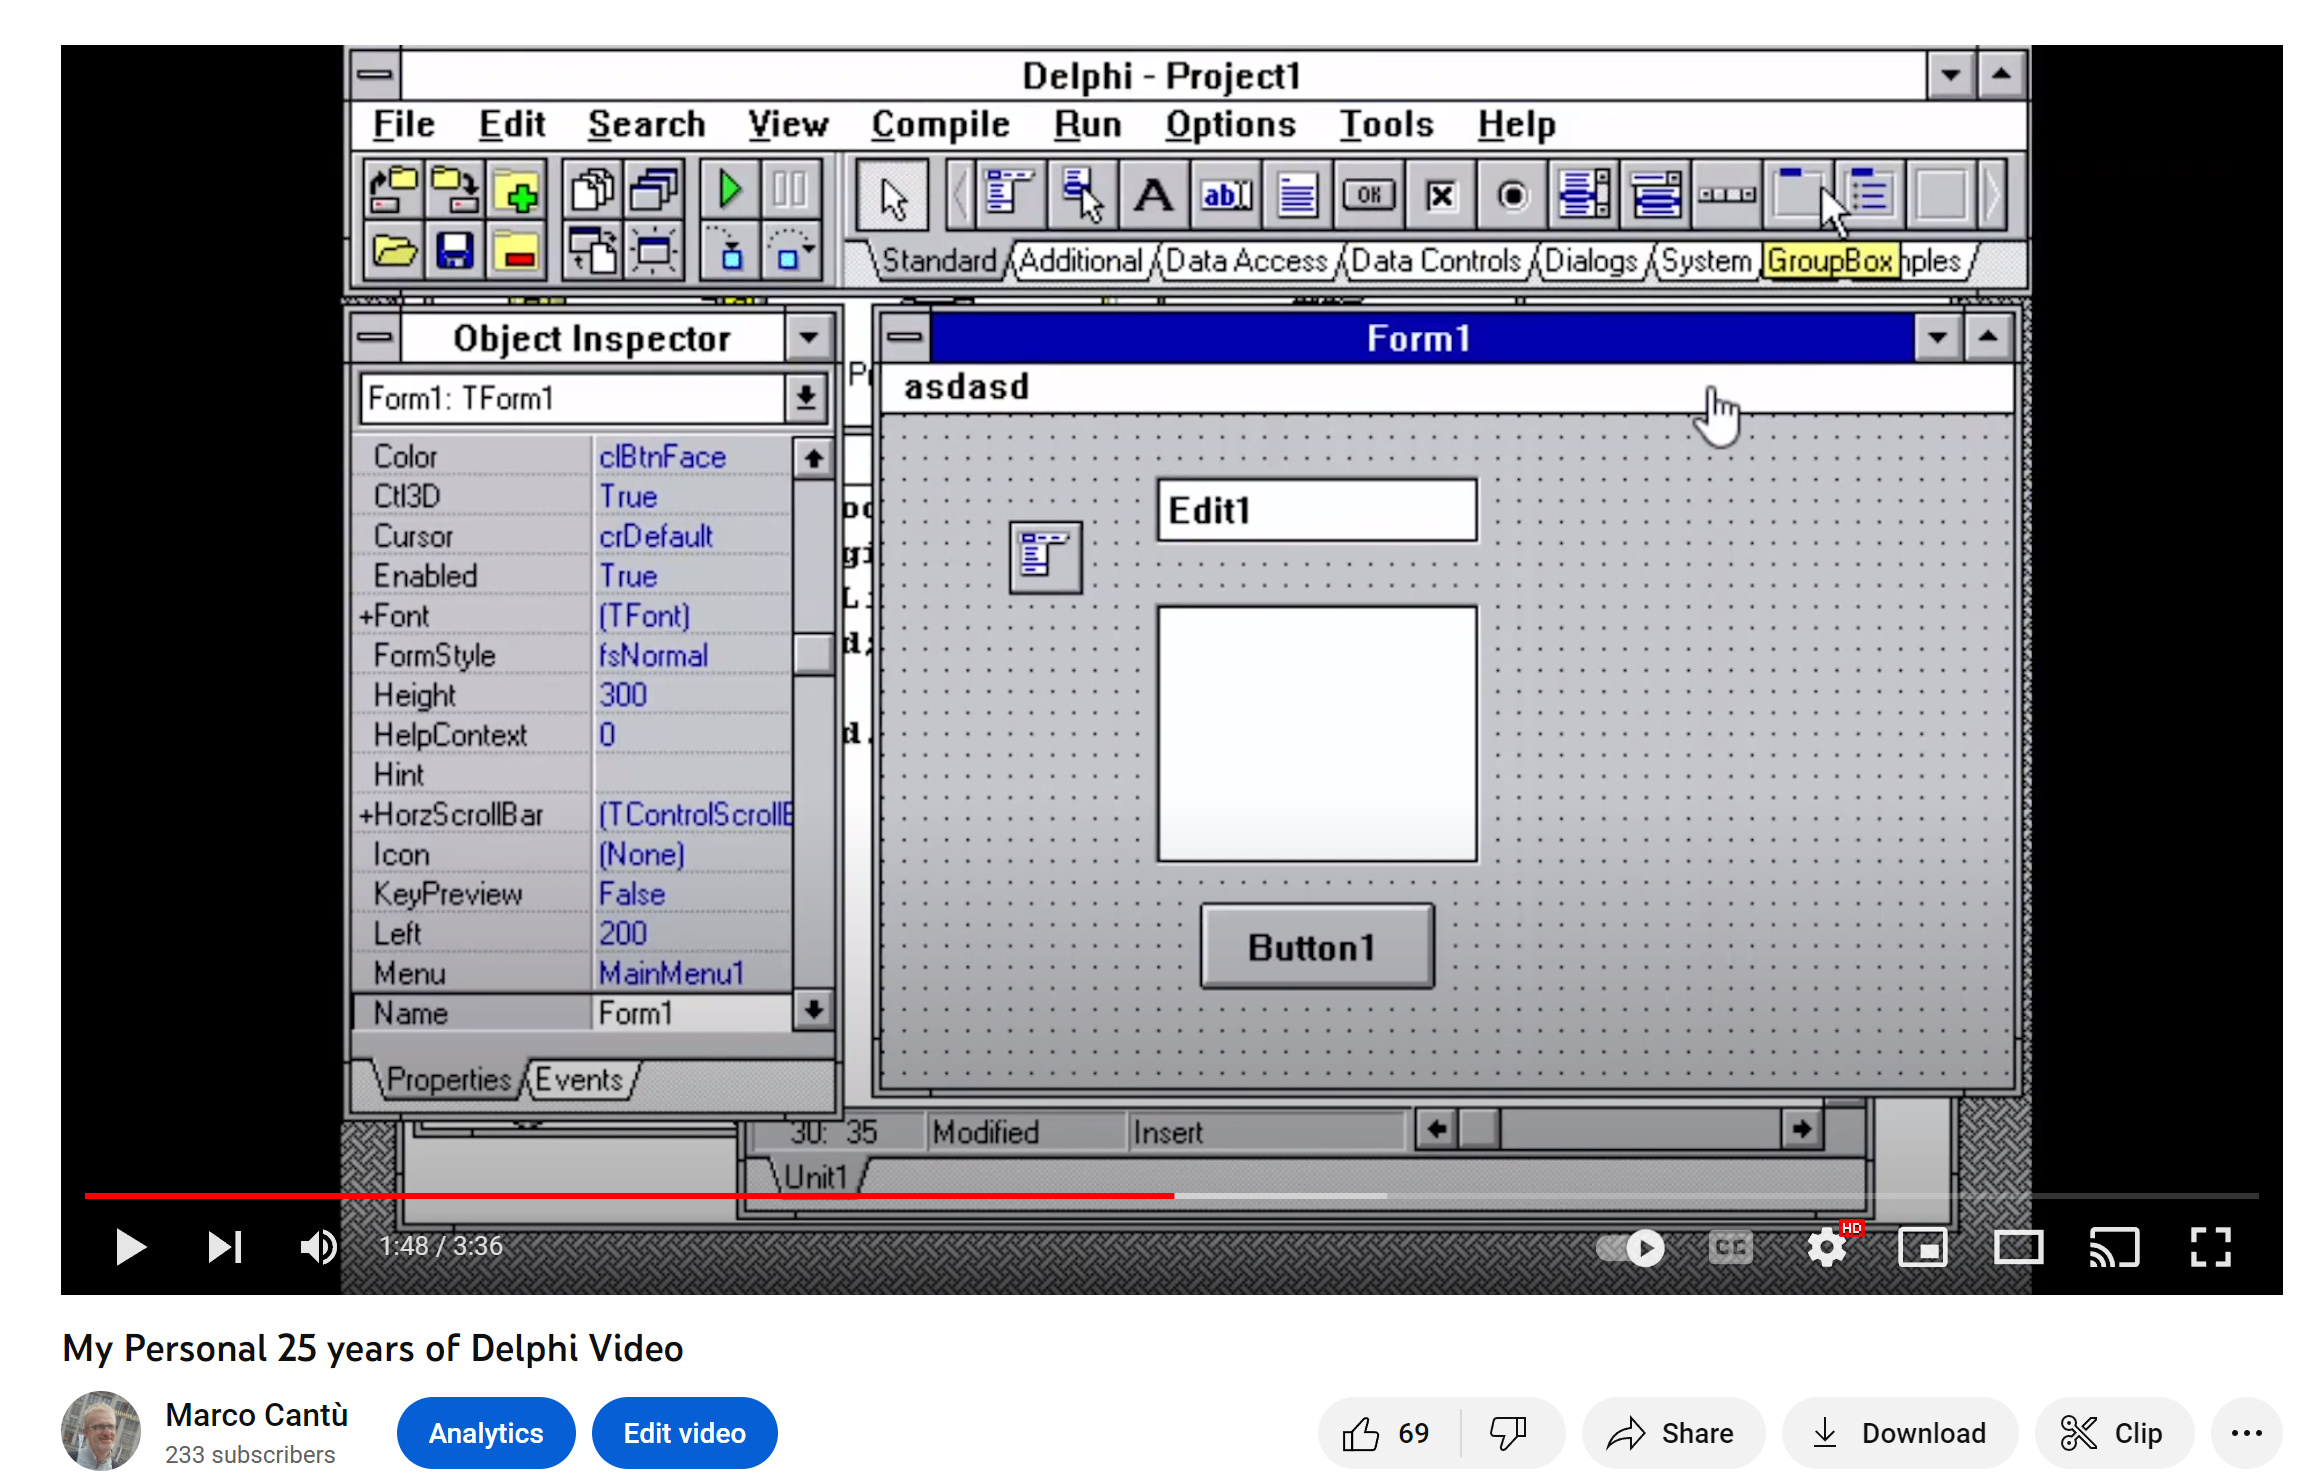Switch to Dialogs palette tab
Image resolution: width=2313 pixels, height=1481 pixels.
[x=1590, y=261]
